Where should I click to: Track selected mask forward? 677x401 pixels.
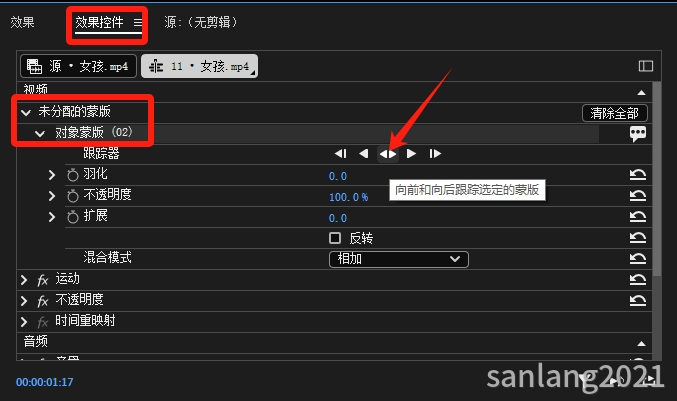pos(411,154)
